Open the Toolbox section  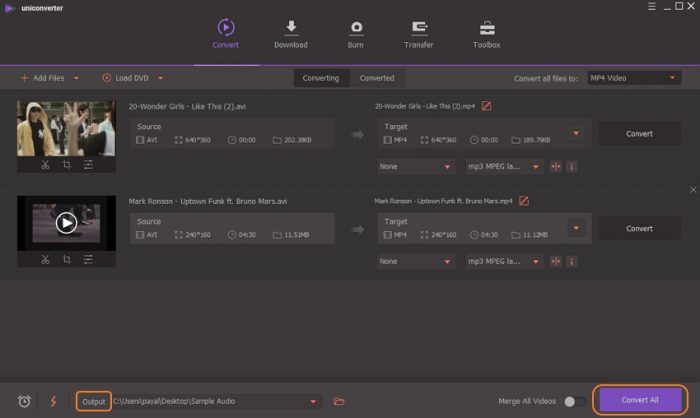[x=487, y=34]
